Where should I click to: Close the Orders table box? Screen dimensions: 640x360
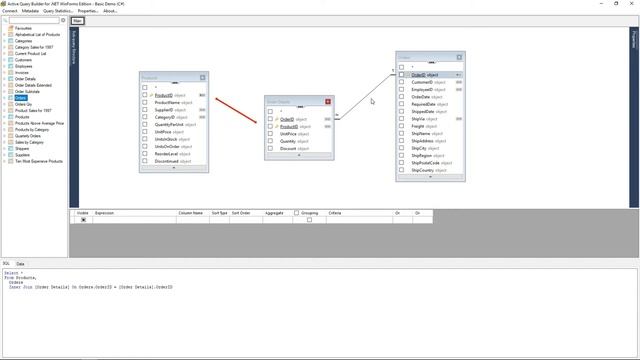pyautogui.click(x=459, y=57)
